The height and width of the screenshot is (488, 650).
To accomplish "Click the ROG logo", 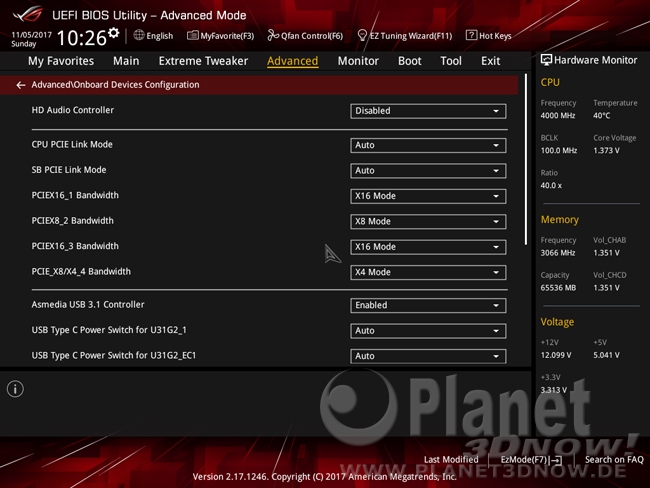I will [27, 14].
